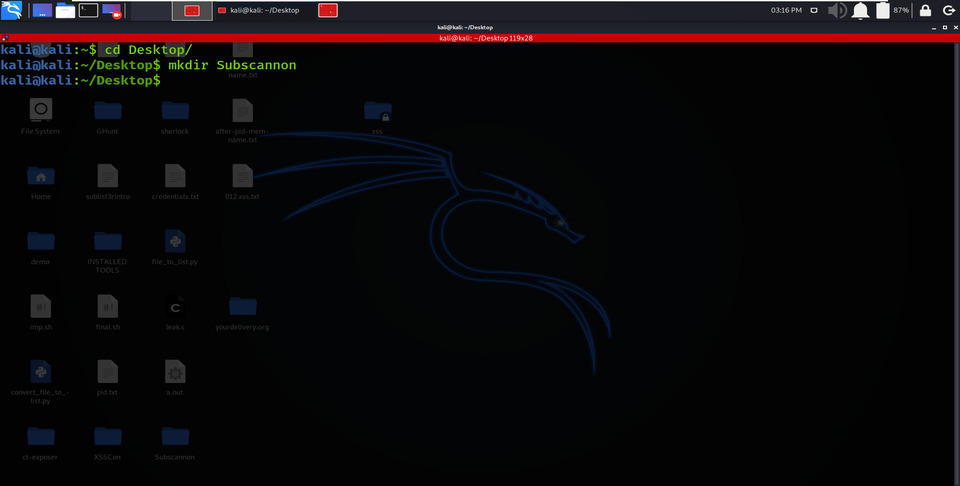Click the battery icon in the panel
The image size is (960, 486).
[x=882, y=10]
